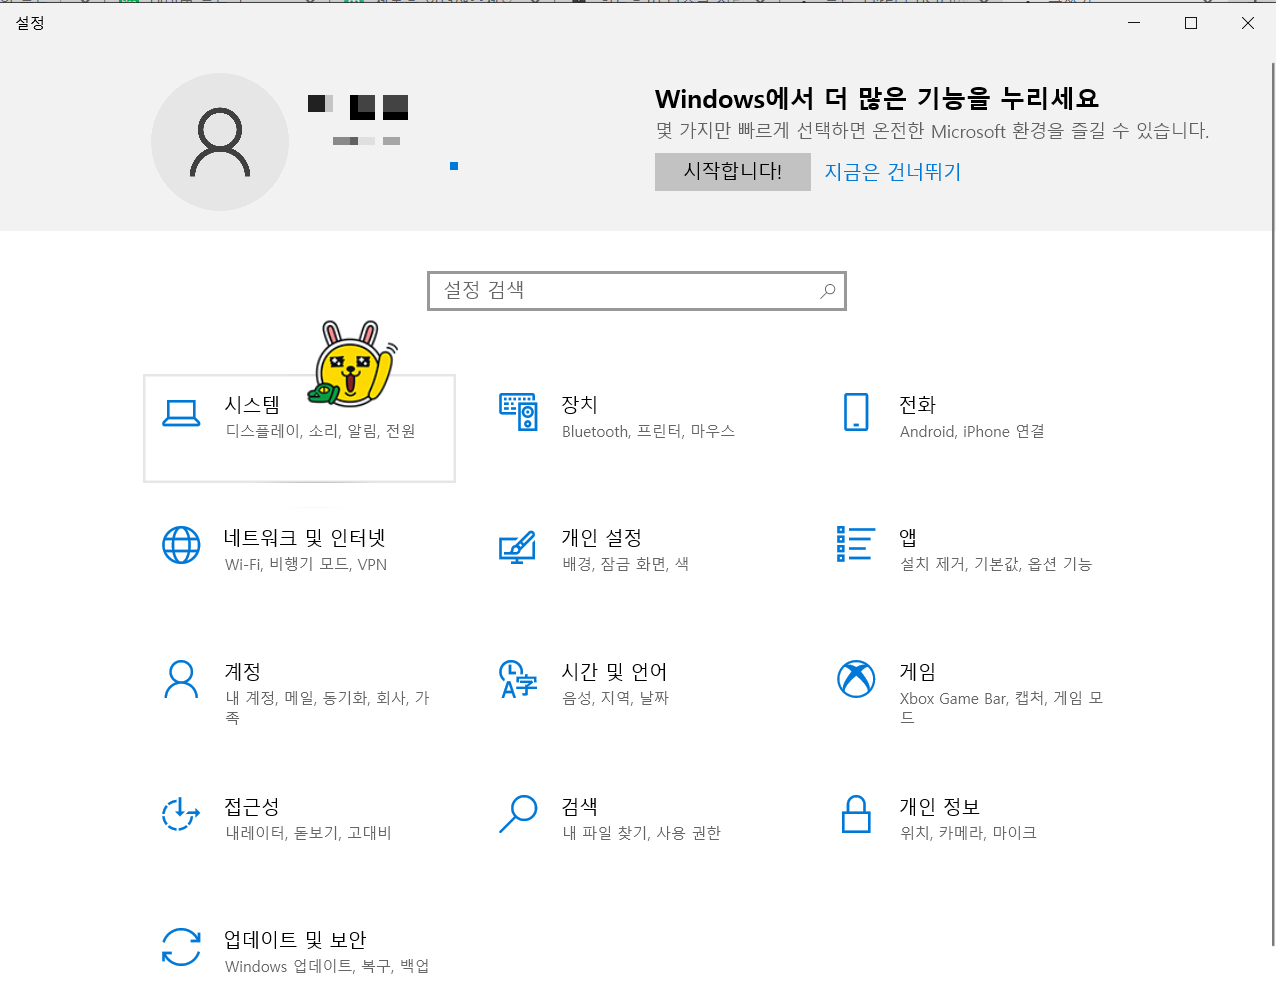1276x995 pixels.
Task: Click '내레이터, 돋보기, 고대비' description
Action: pyautogui.click(x=308, y=833)
